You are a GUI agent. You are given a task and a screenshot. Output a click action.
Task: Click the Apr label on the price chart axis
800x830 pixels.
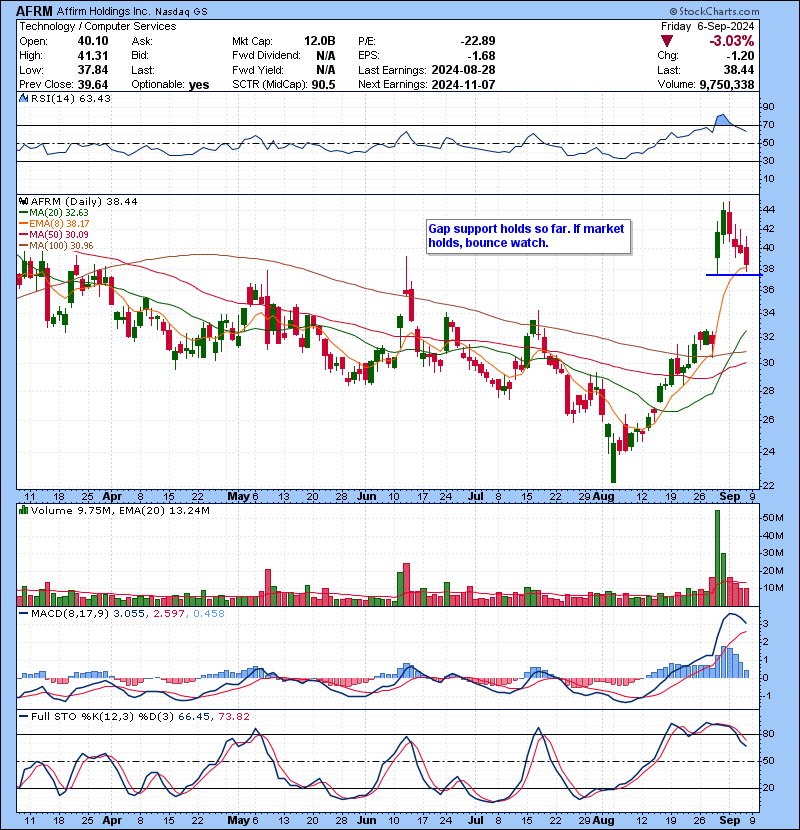(x=112, y=497)
